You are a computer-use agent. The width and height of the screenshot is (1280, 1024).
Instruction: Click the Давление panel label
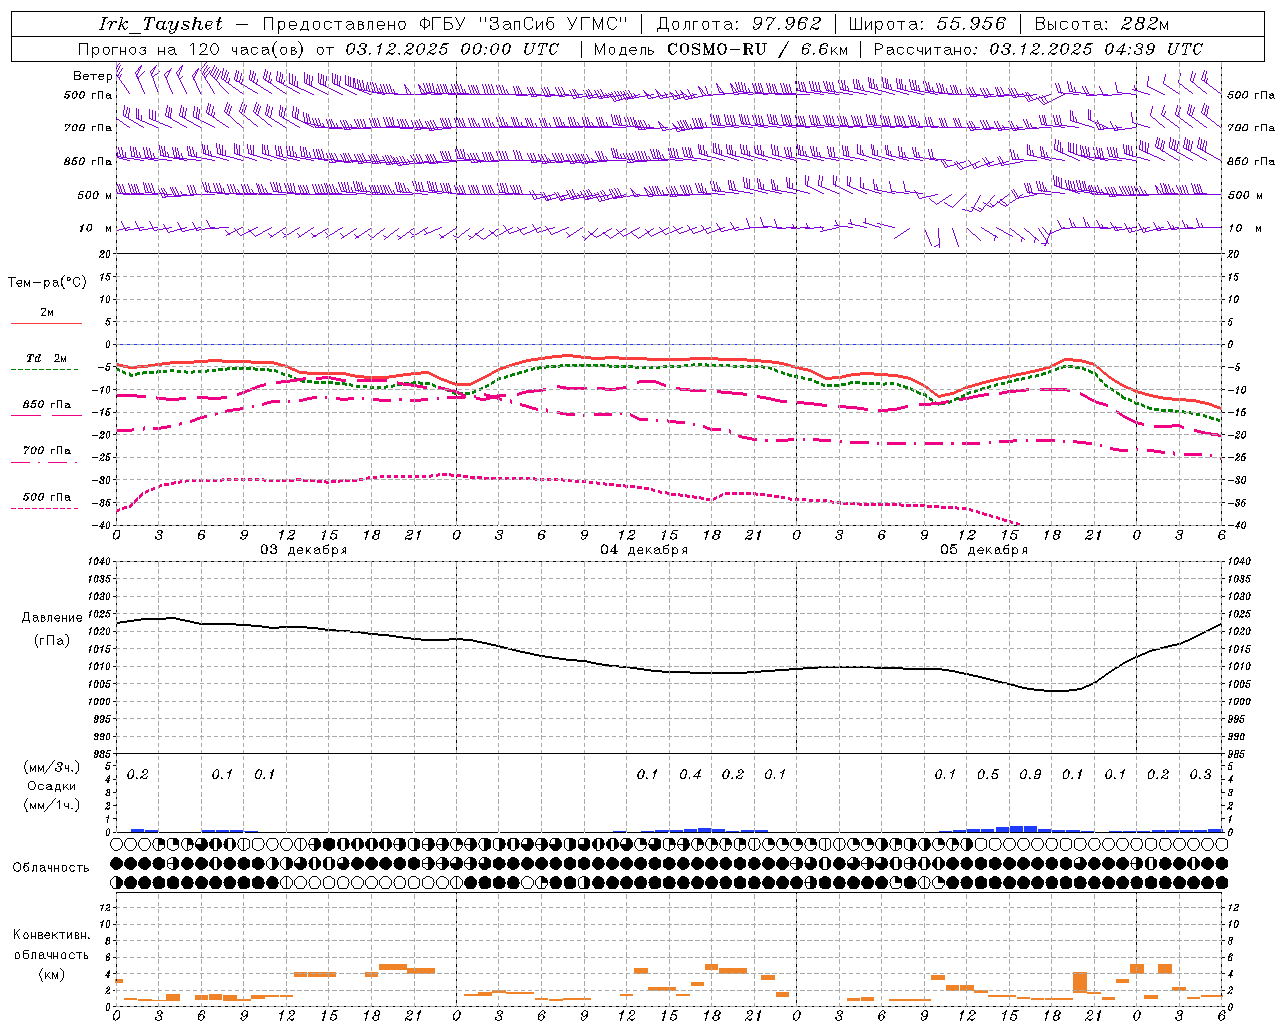[52, 618]
